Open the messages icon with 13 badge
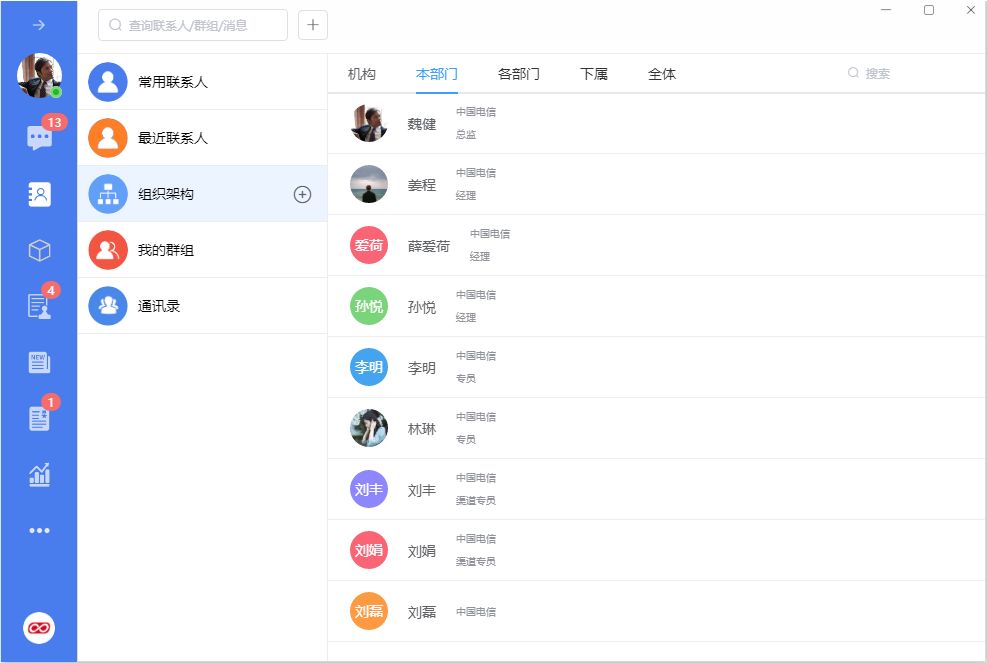 [x=40, y=138]
